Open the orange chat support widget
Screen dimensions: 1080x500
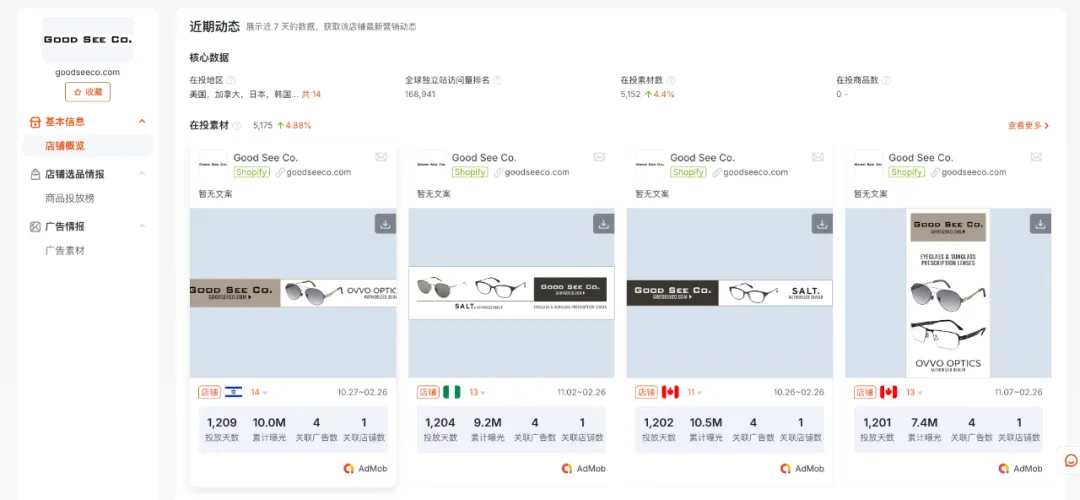[1071, 460]
